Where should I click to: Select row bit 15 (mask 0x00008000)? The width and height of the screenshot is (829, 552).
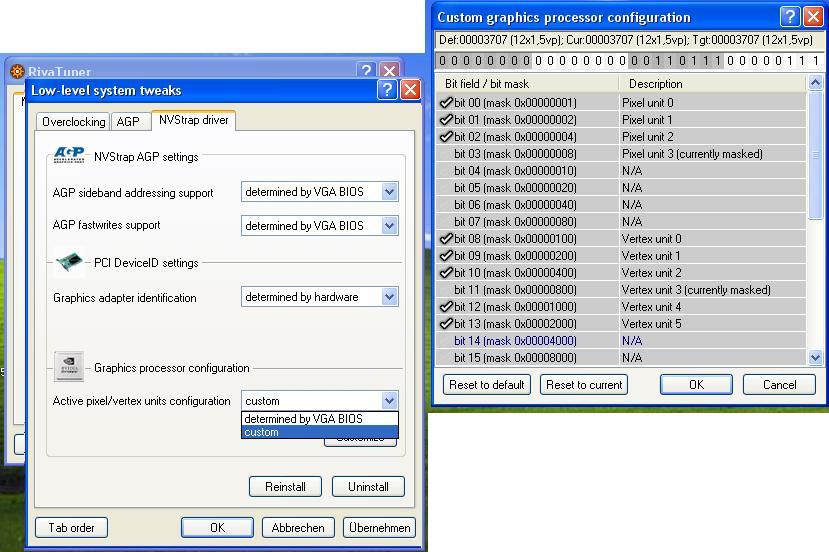pos(621,357)
